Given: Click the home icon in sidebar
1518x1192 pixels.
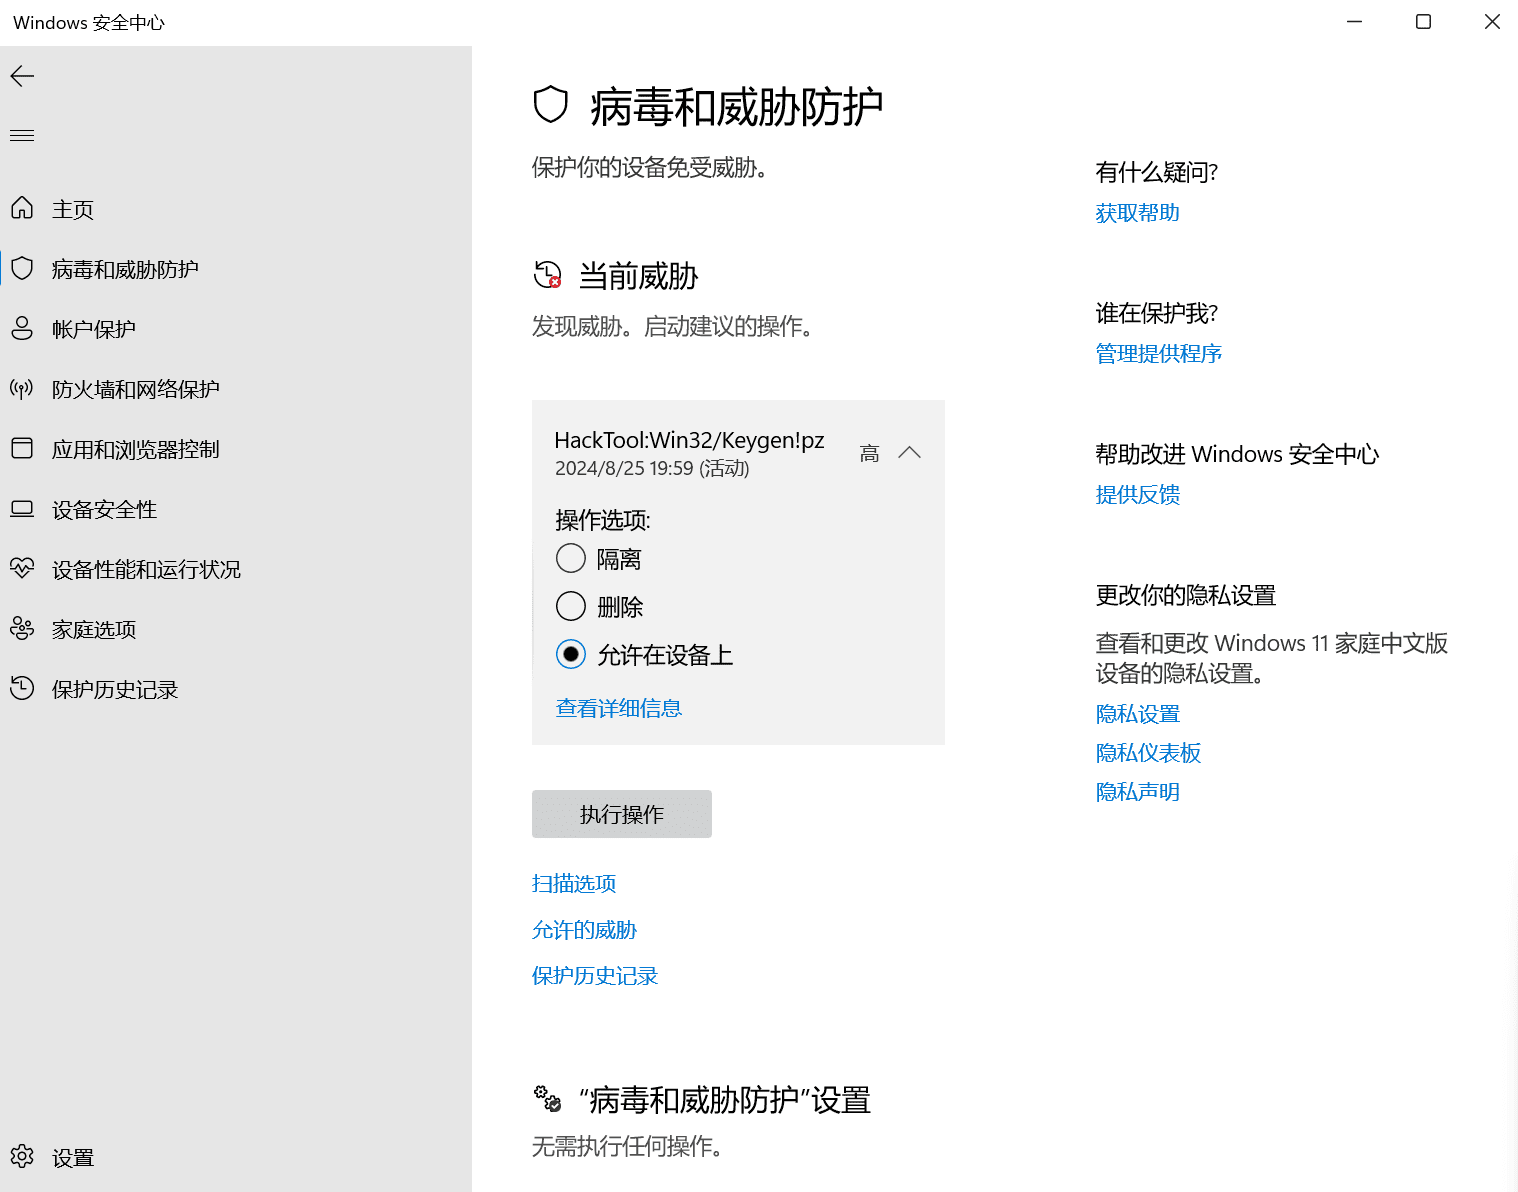Looking at the screenshot, I should coord(22,208).
